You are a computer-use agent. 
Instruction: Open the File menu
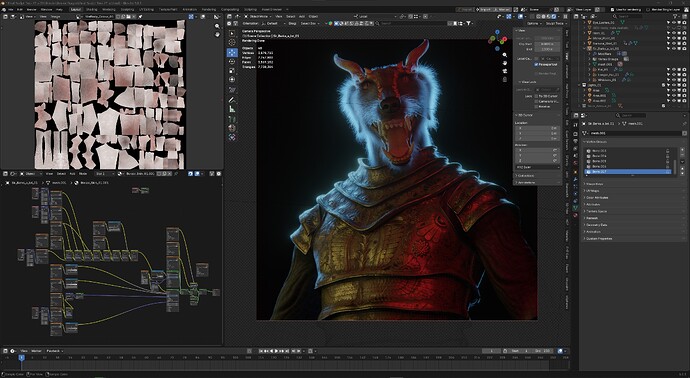[x=11, y=9]
